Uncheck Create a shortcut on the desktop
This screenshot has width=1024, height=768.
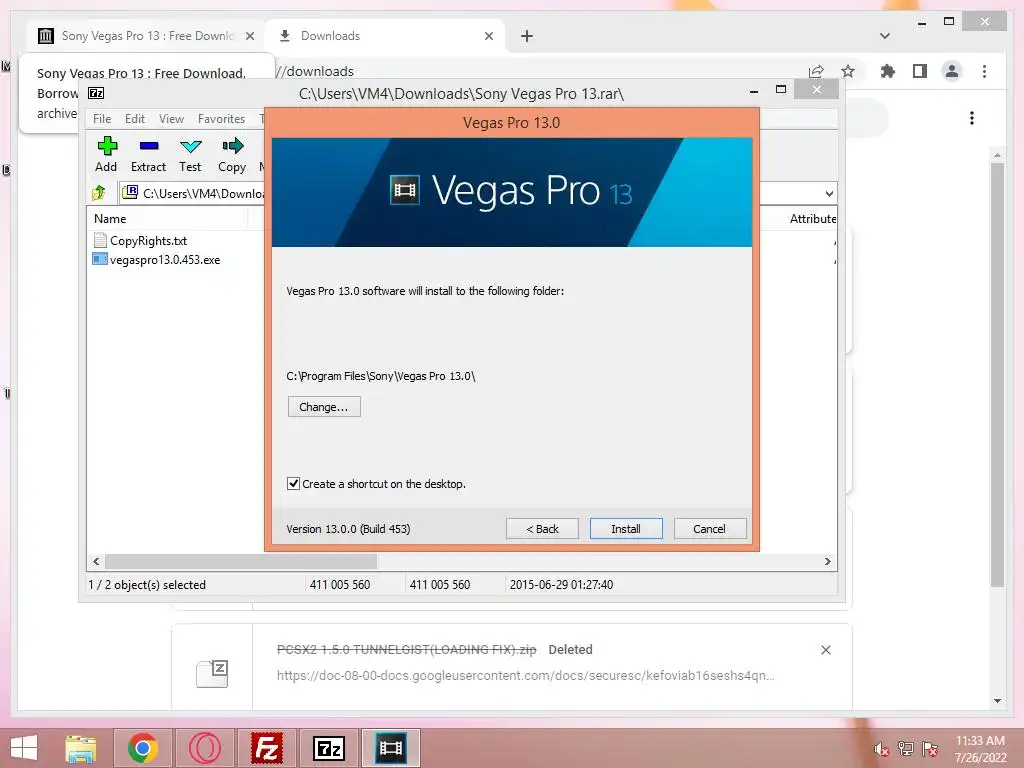(293, 484)
